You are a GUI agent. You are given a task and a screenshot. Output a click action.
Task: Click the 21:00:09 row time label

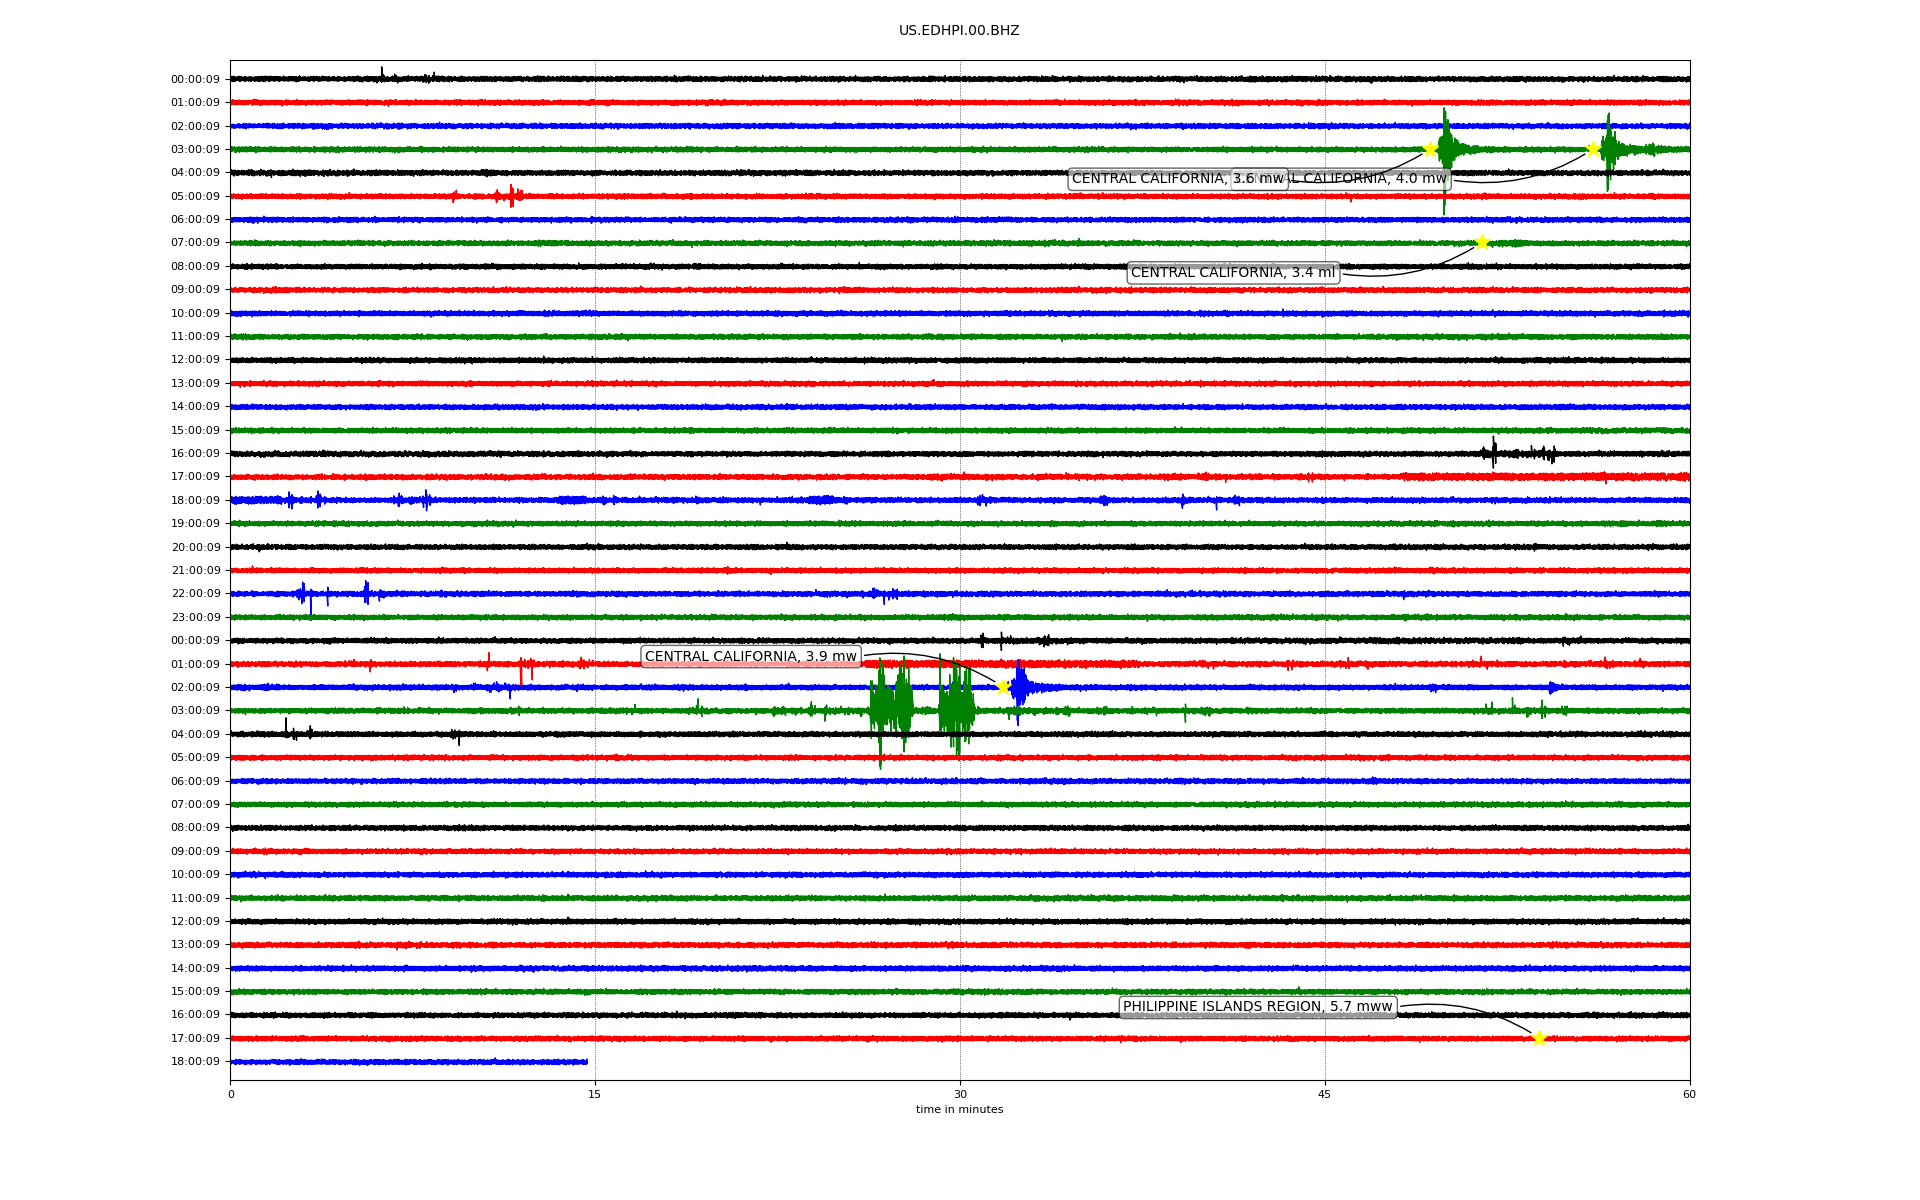195,571
